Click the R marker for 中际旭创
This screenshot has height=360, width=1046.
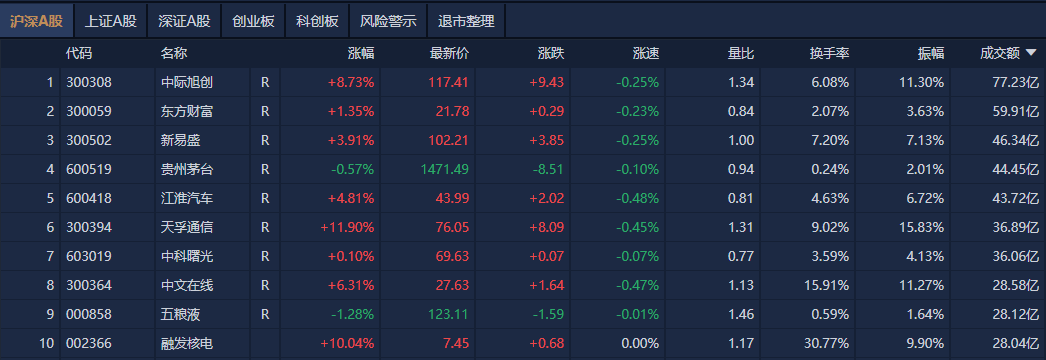pos(265,83)
